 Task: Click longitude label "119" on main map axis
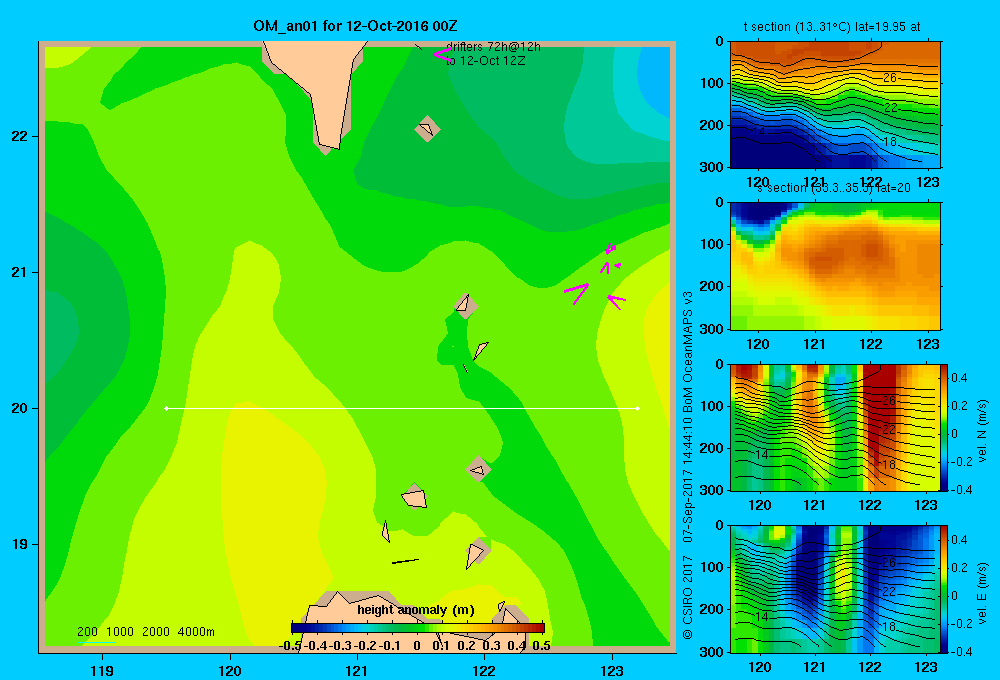102,670
